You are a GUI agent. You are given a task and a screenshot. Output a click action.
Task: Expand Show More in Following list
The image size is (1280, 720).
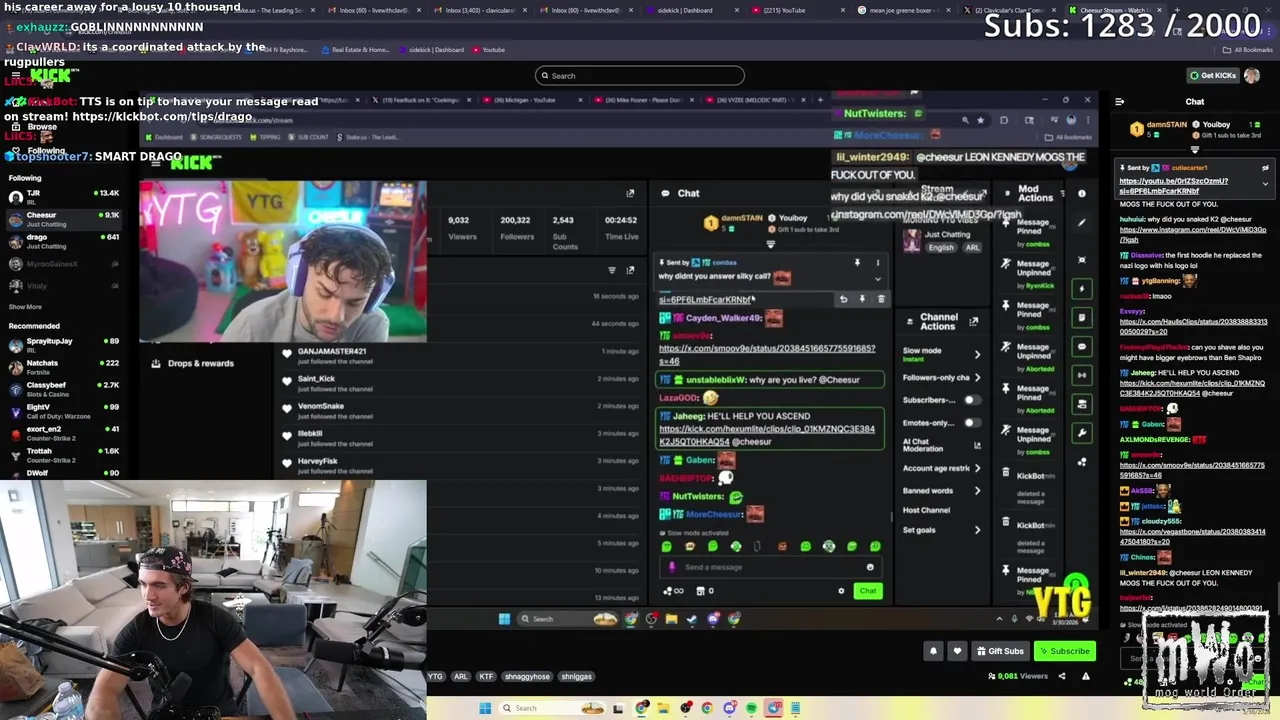[25, 307]
